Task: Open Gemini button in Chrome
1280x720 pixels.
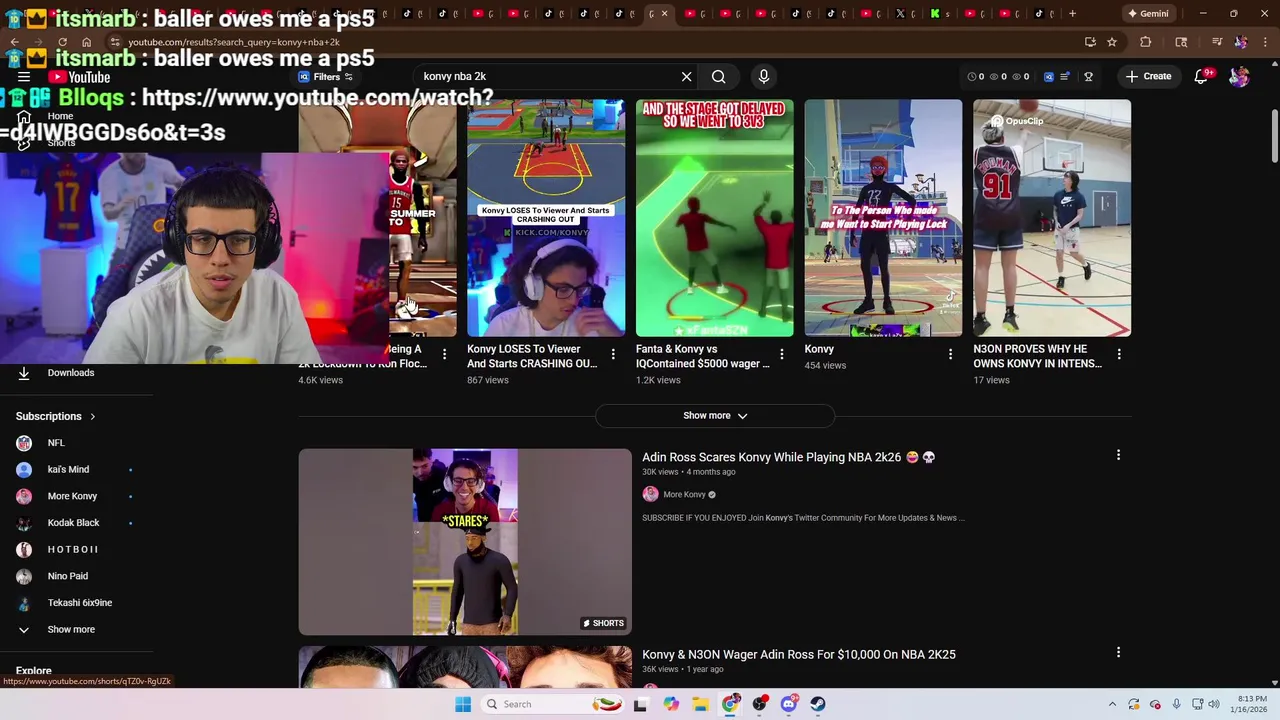Action: pyautogui.click(x=1148, y=13)
